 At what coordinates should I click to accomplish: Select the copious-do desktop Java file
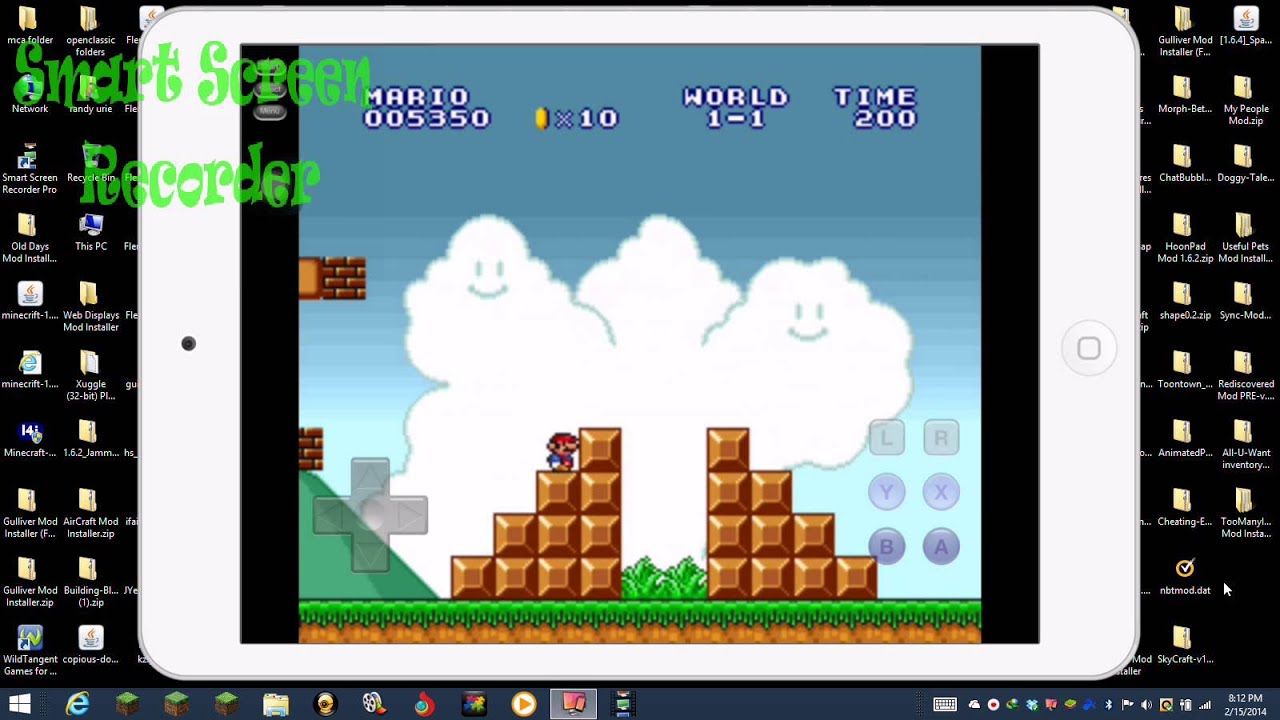90,646
